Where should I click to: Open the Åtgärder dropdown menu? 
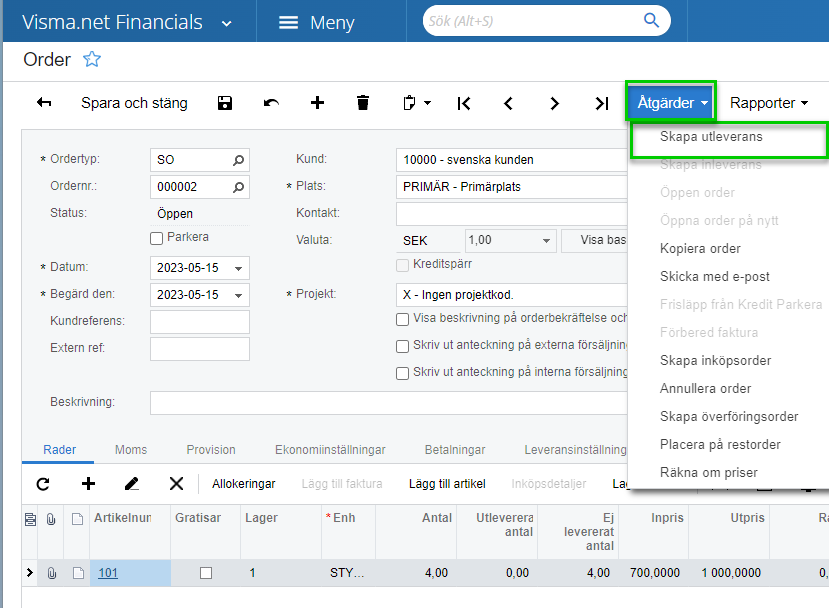click(671, 102)
